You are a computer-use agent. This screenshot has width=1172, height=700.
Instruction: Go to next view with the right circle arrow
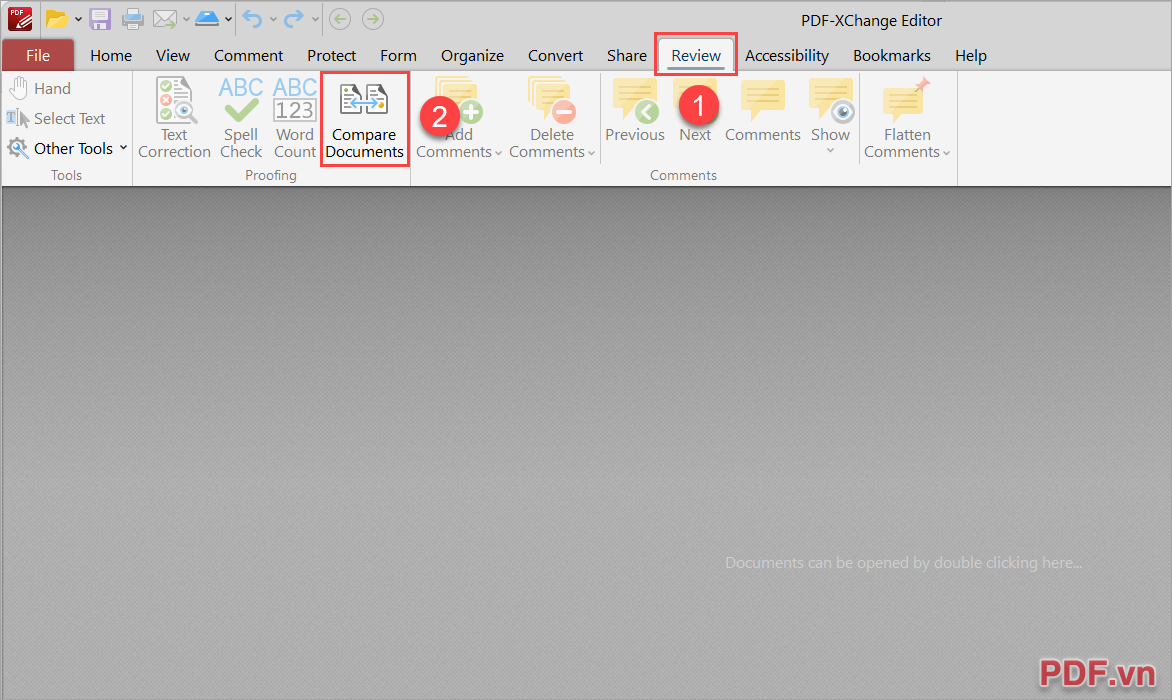point(373,19)
